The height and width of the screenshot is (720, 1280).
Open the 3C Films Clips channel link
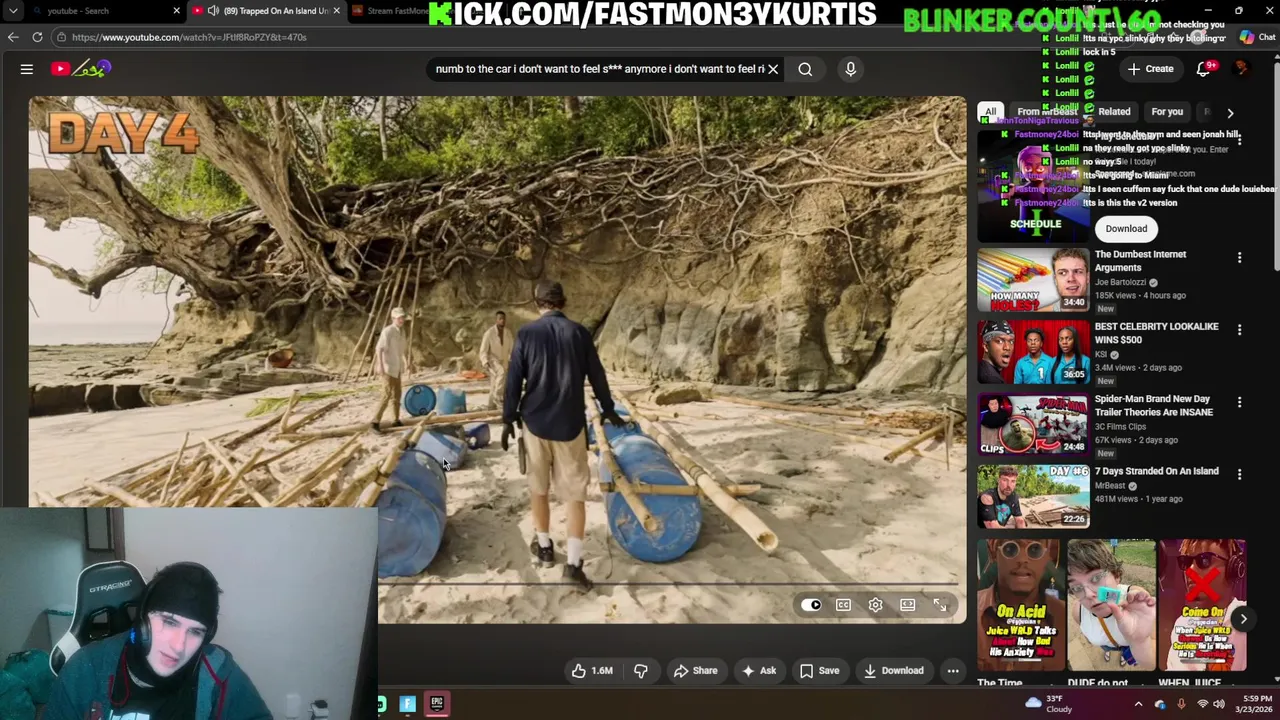1120,427
